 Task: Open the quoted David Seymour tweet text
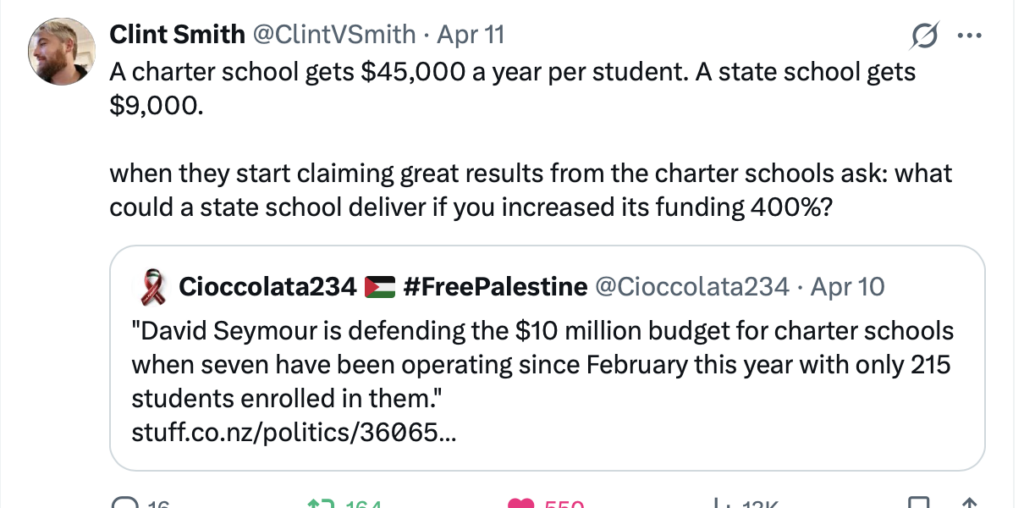(540, 364)
